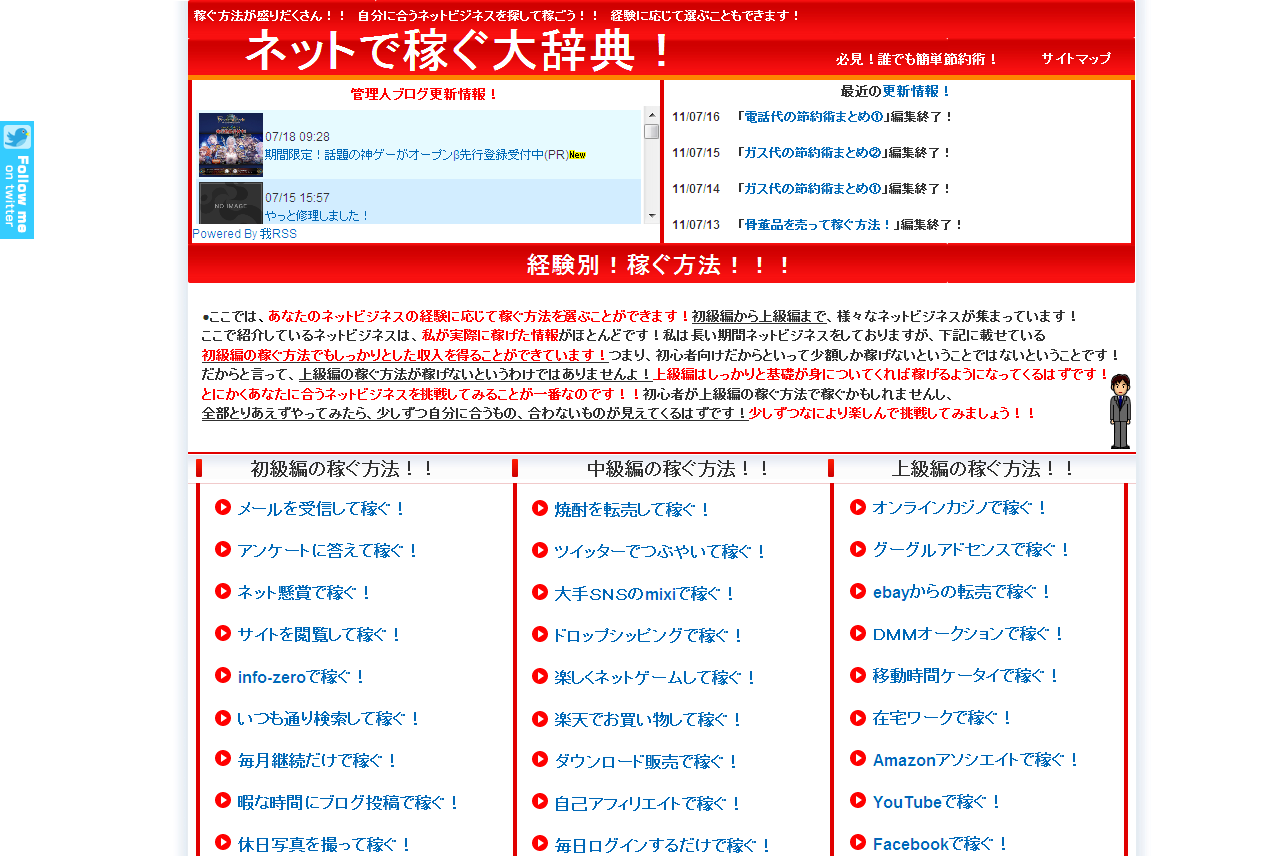Click 中級編の稼ぐ方法！！ column heading
The width and height of the screenshot is (1263, 856).
click(679, 468)
